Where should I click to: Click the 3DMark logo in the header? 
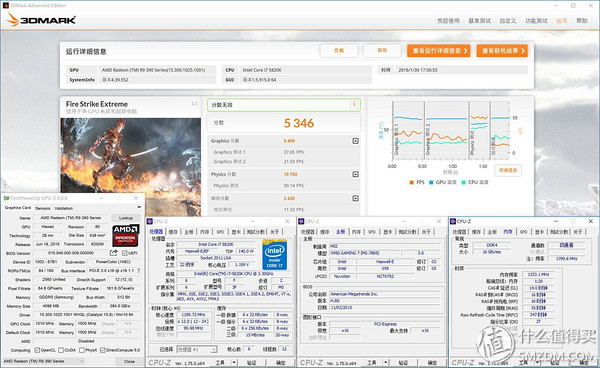click(x=41, y=20)
